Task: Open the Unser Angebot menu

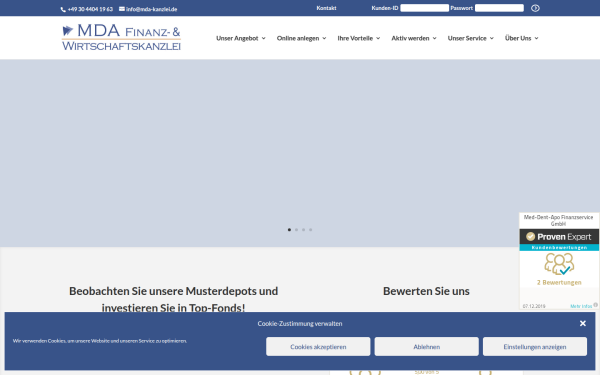Action: coord(241,38)
